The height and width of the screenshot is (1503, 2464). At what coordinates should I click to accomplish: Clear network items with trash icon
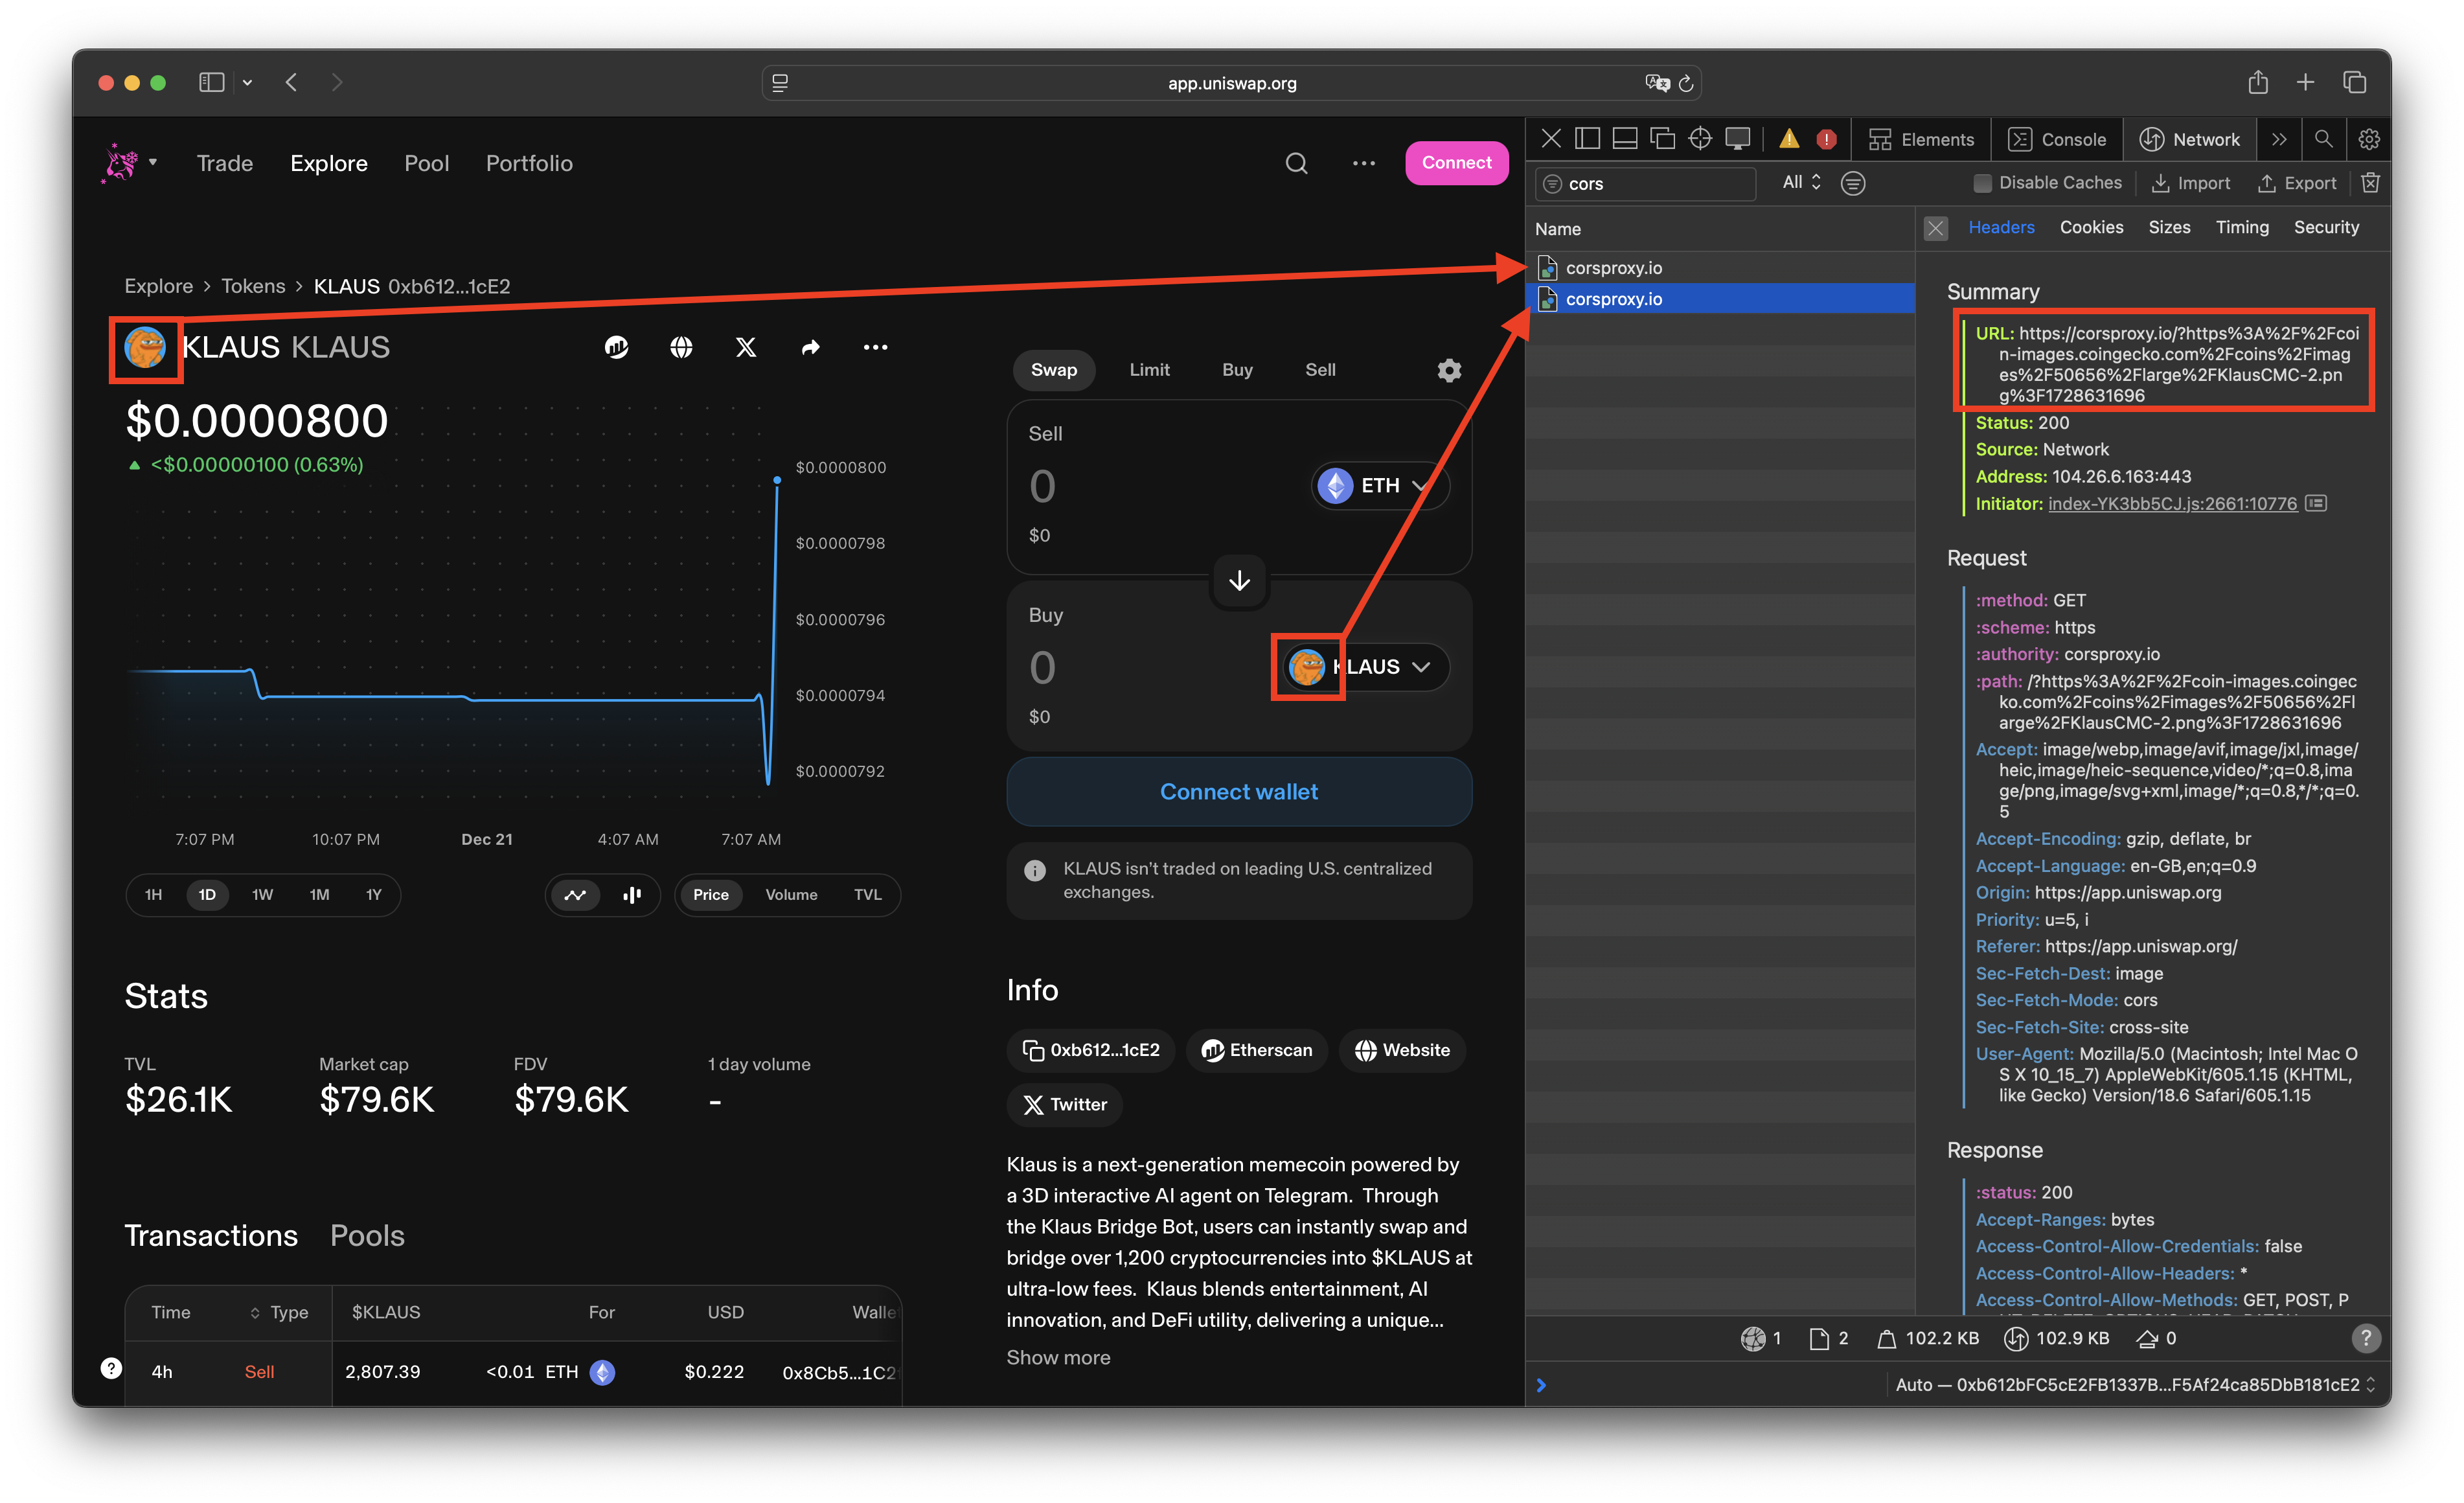coord(2370,183)
